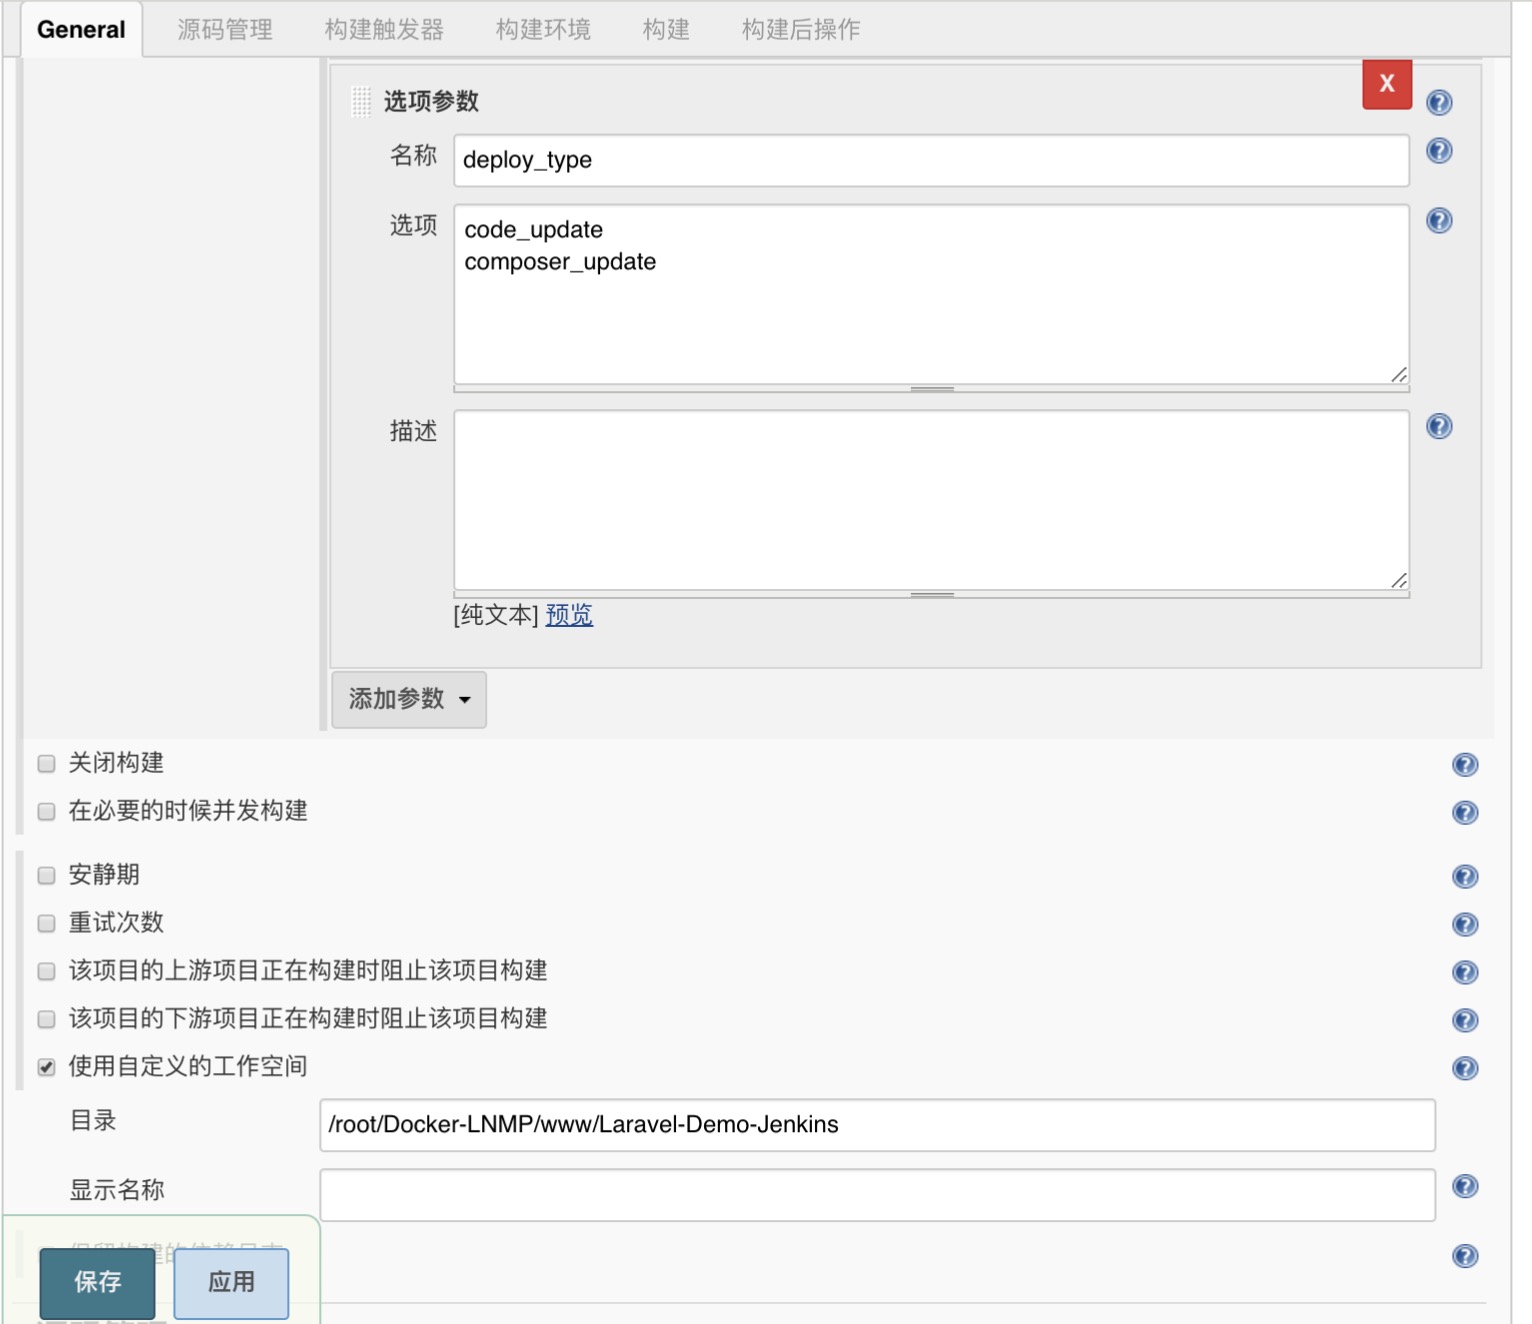This screenshot has height=1324, width=1532.
Task: Switch to the General tab
Action: point(81,30)
